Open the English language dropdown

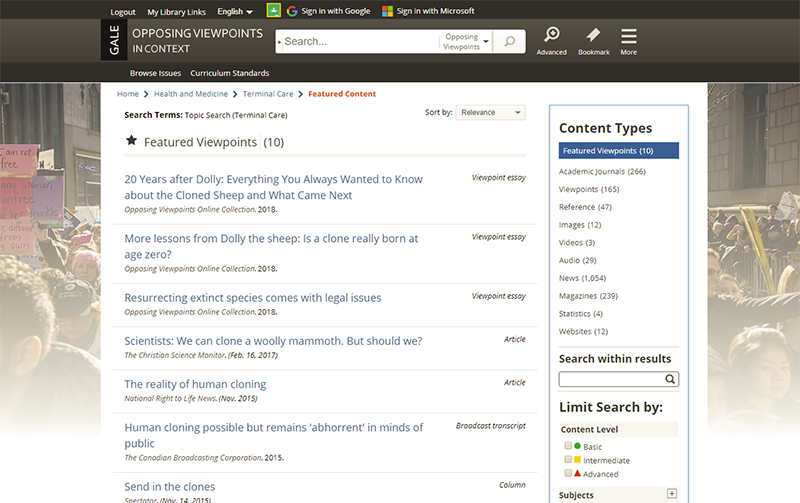(x=235, y=11)
